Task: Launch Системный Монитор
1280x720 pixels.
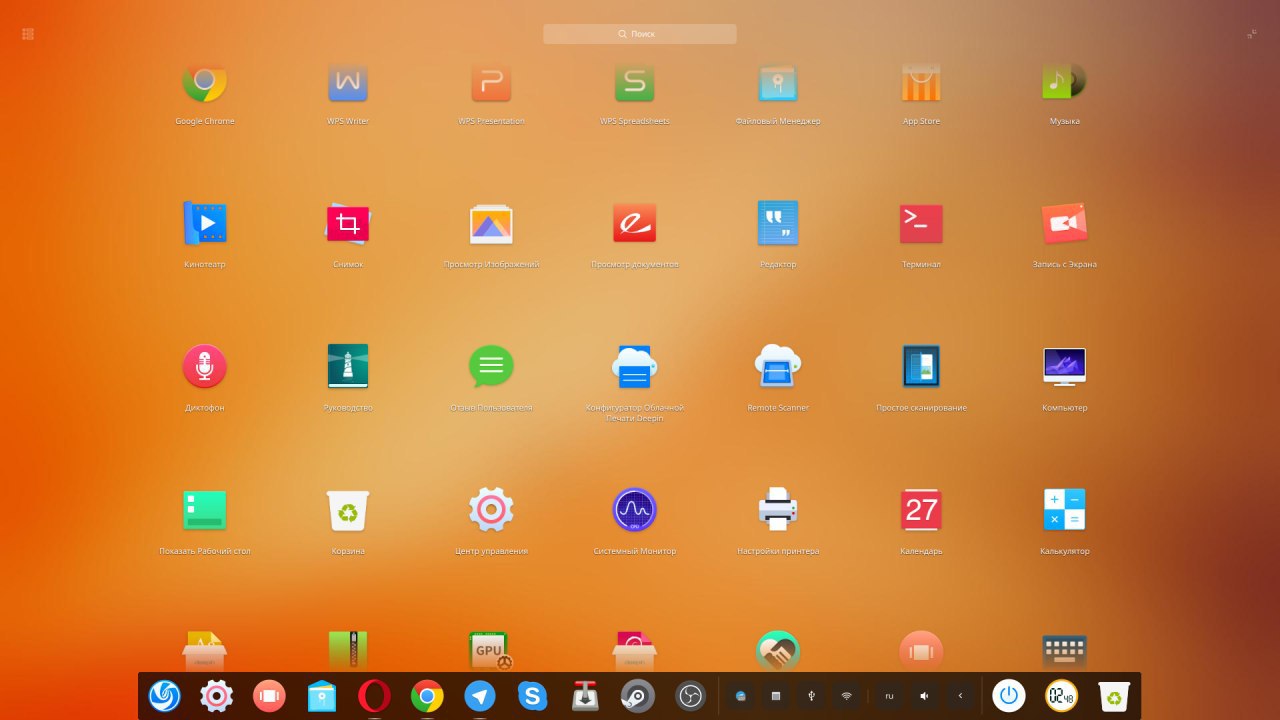Action: (x=634, y=510)
